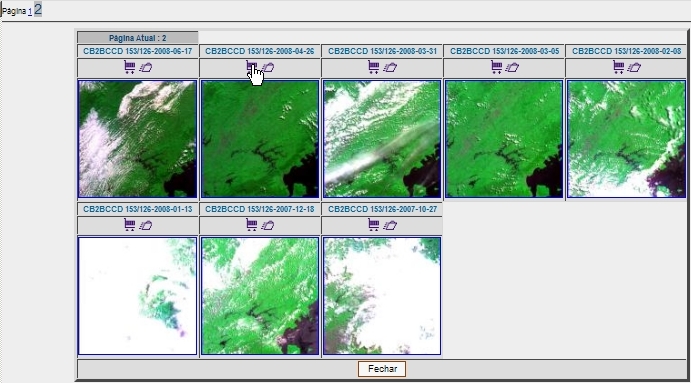The width and height of the screenshot is (691, 383).
Task: Go to results page 1
Action: tap(30, 12)
